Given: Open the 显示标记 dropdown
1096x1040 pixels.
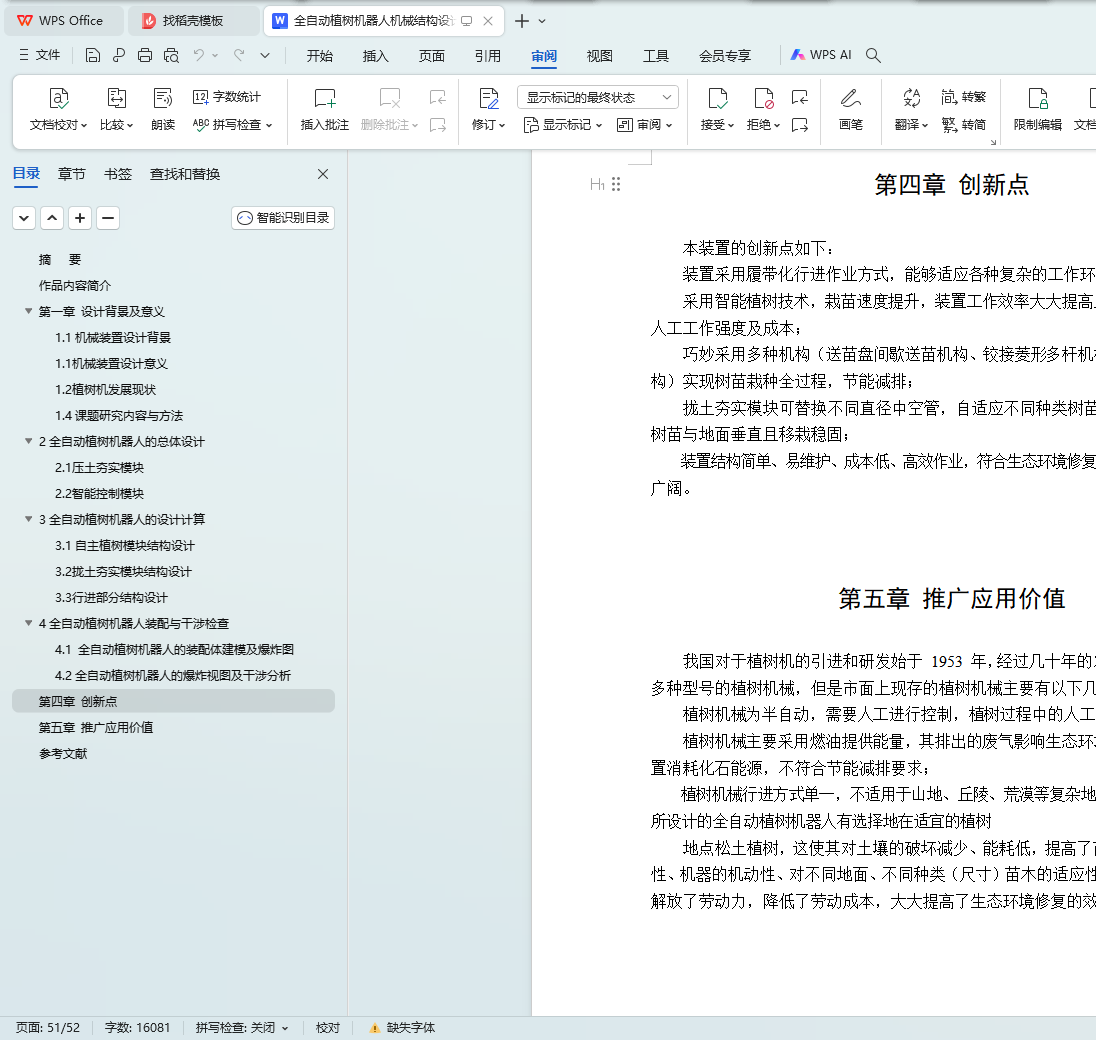Looking at the screenshot, I should (563, 125).
